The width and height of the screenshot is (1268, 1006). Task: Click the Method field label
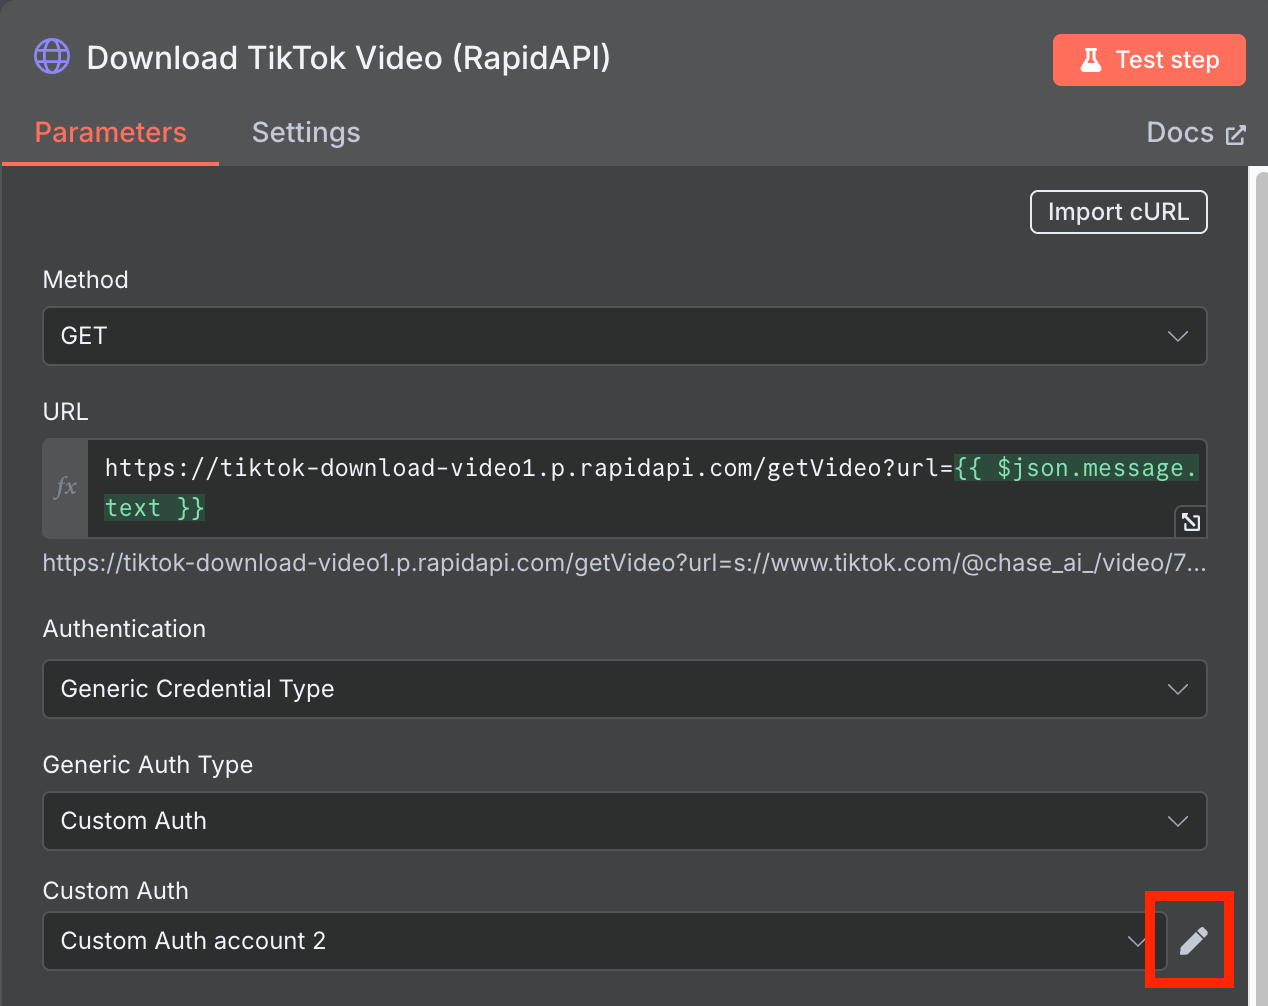[x=86, y=280]
